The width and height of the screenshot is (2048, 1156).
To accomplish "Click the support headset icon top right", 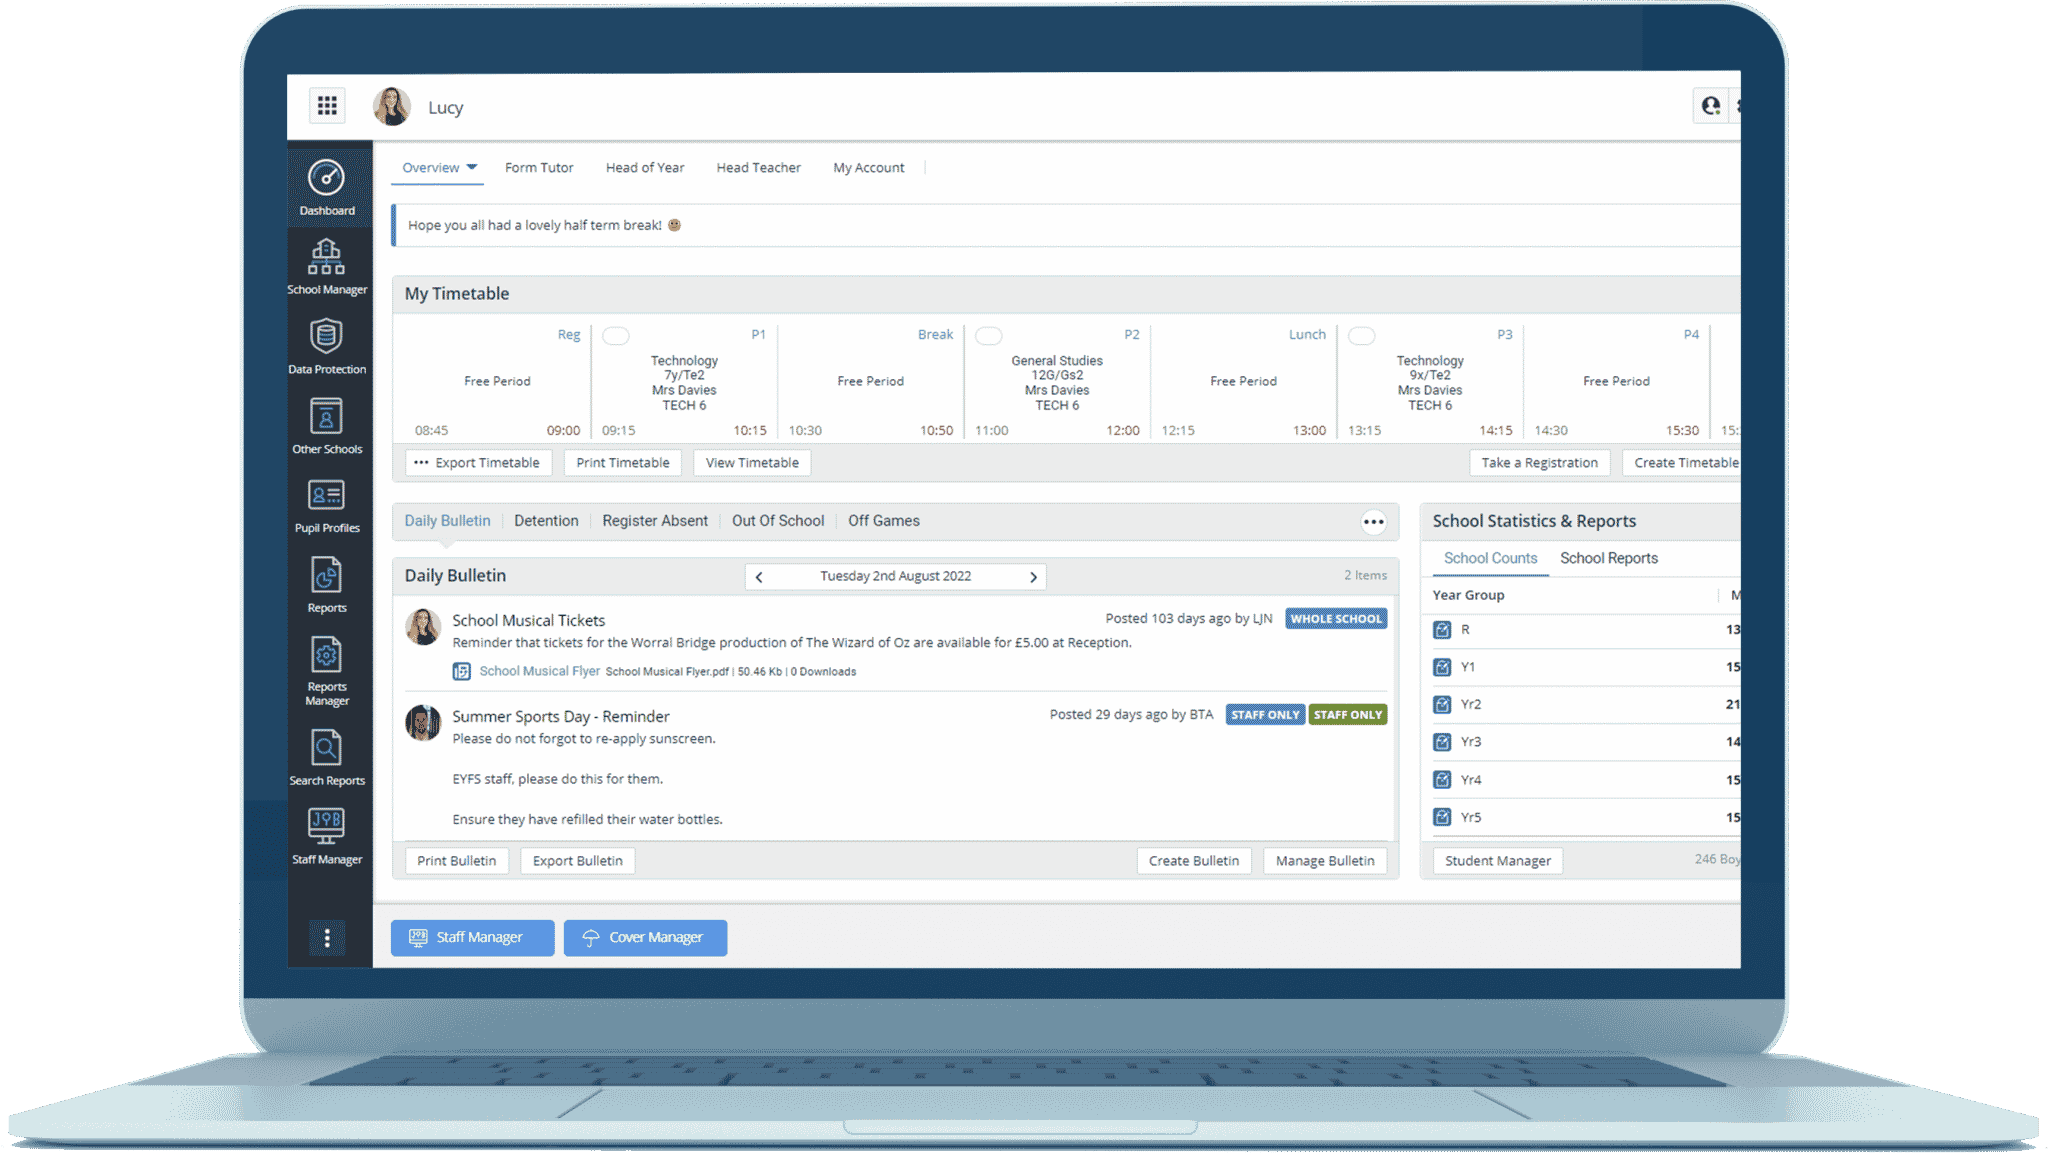I will (1711, 106).
